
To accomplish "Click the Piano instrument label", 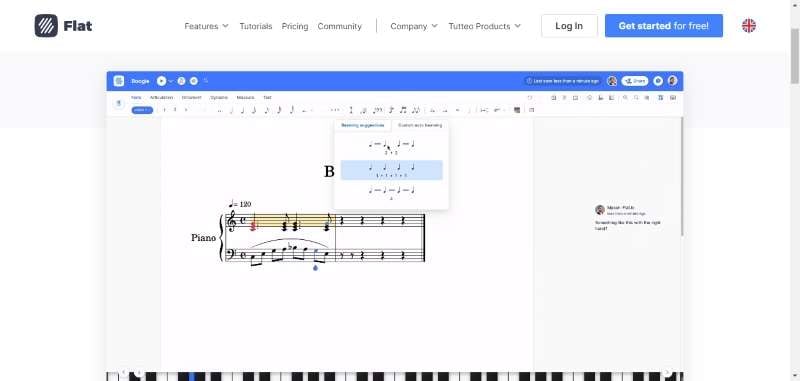I will [204, 238].
